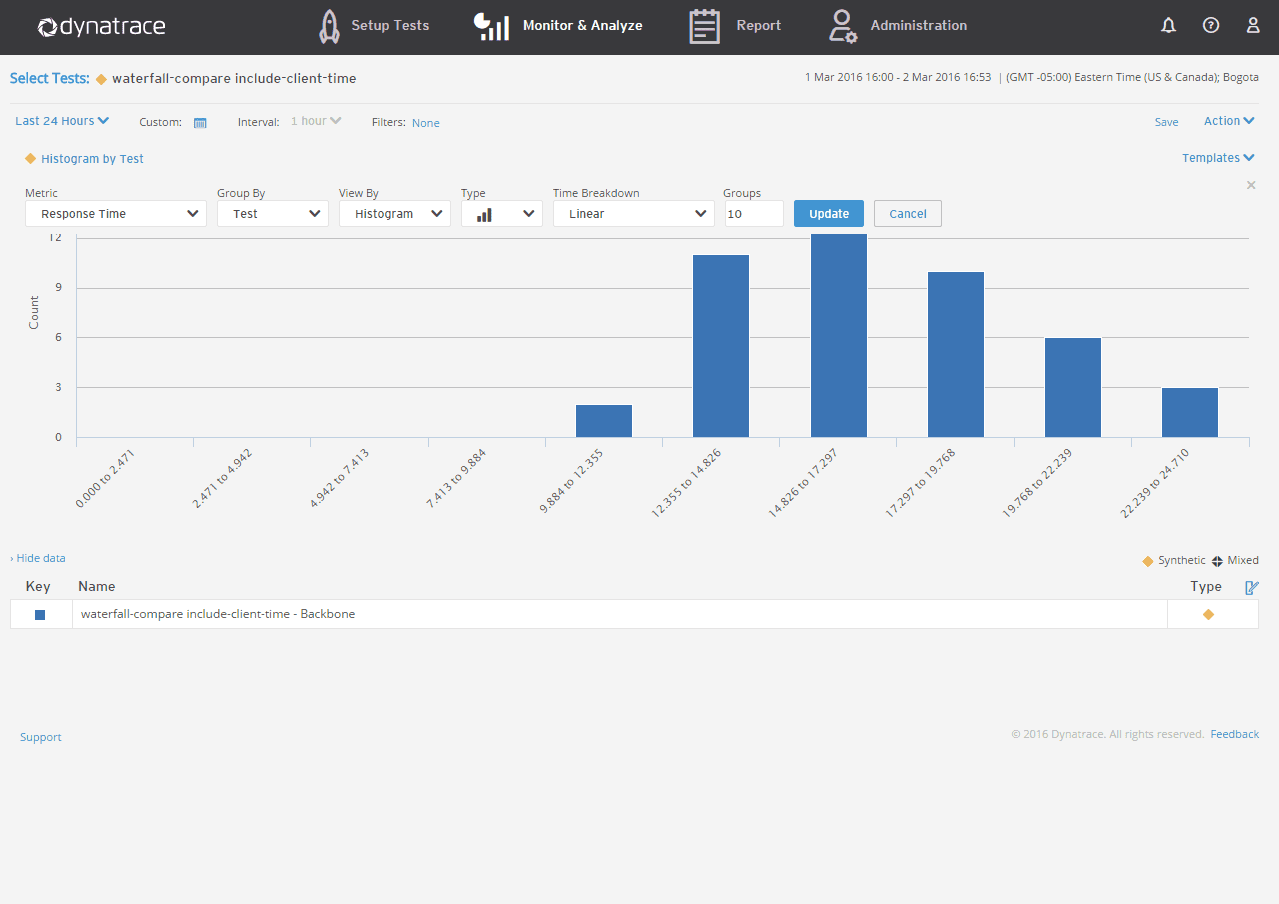This screenshot has height=904, width=1279.
Task: Open the Administration menu
Action: point(919,26)
